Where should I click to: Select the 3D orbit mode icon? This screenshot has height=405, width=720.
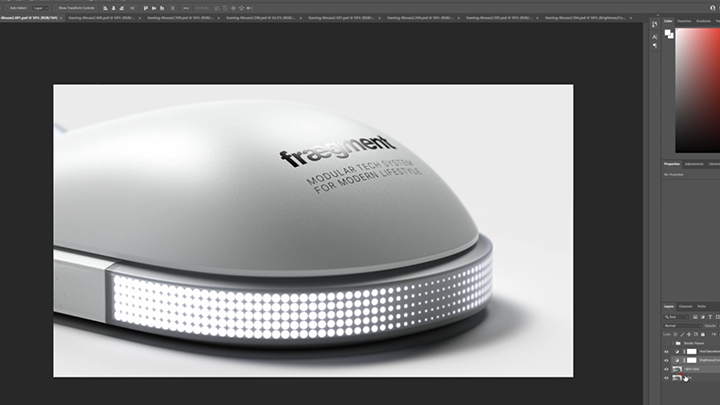(x=217, y=8)
